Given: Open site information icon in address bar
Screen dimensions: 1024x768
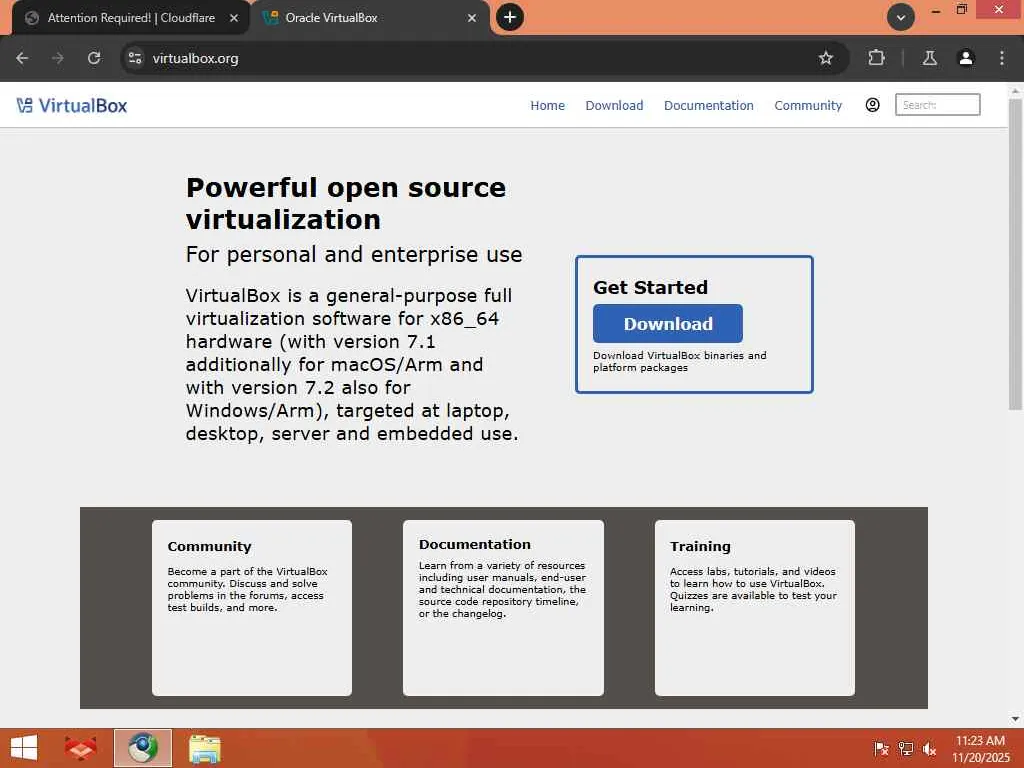Looking at the screenshot, I should (x=135, y=58).
